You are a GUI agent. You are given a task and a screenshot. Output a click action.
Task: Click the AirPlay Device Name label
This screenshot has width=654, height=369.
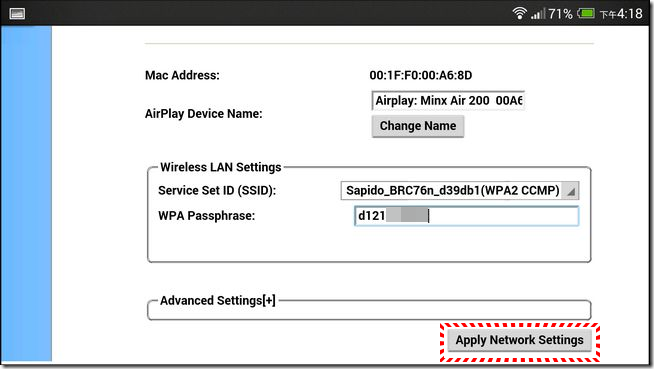point(204,114)
